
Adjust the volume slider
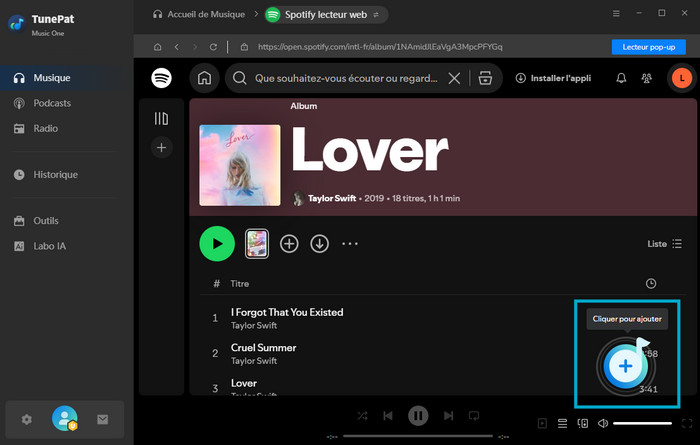[x=642, y=423]
